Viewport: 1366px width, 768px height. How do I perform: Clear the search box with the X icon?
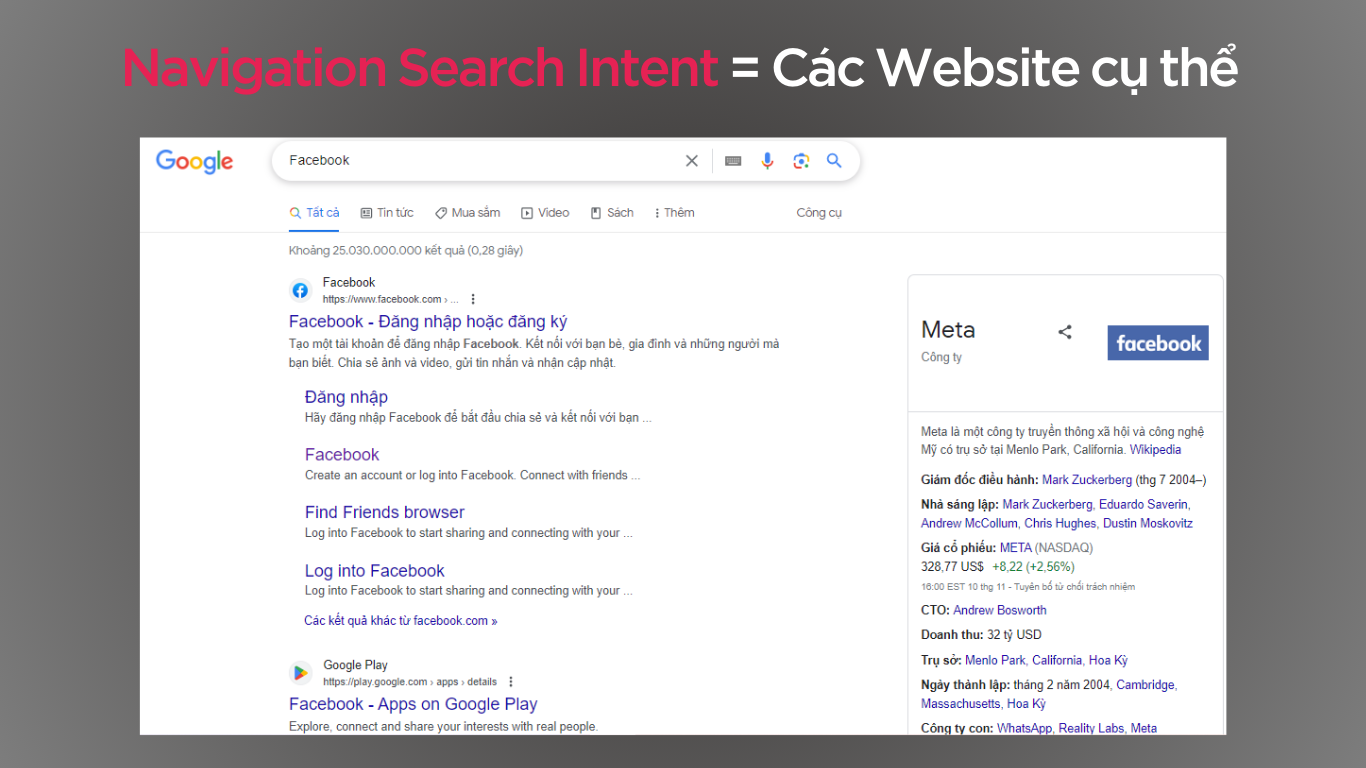(x=691, y=161)
